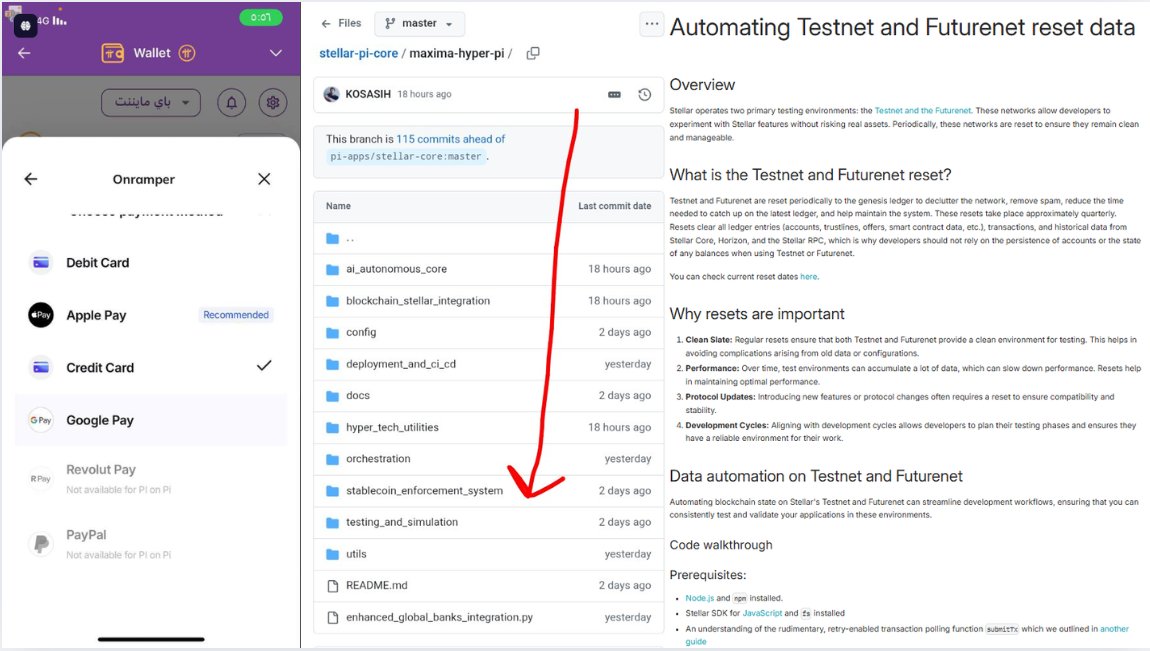Select Google Pay payment method
Viewport: 1150px width, 651px height.
(x=150, y=420)
